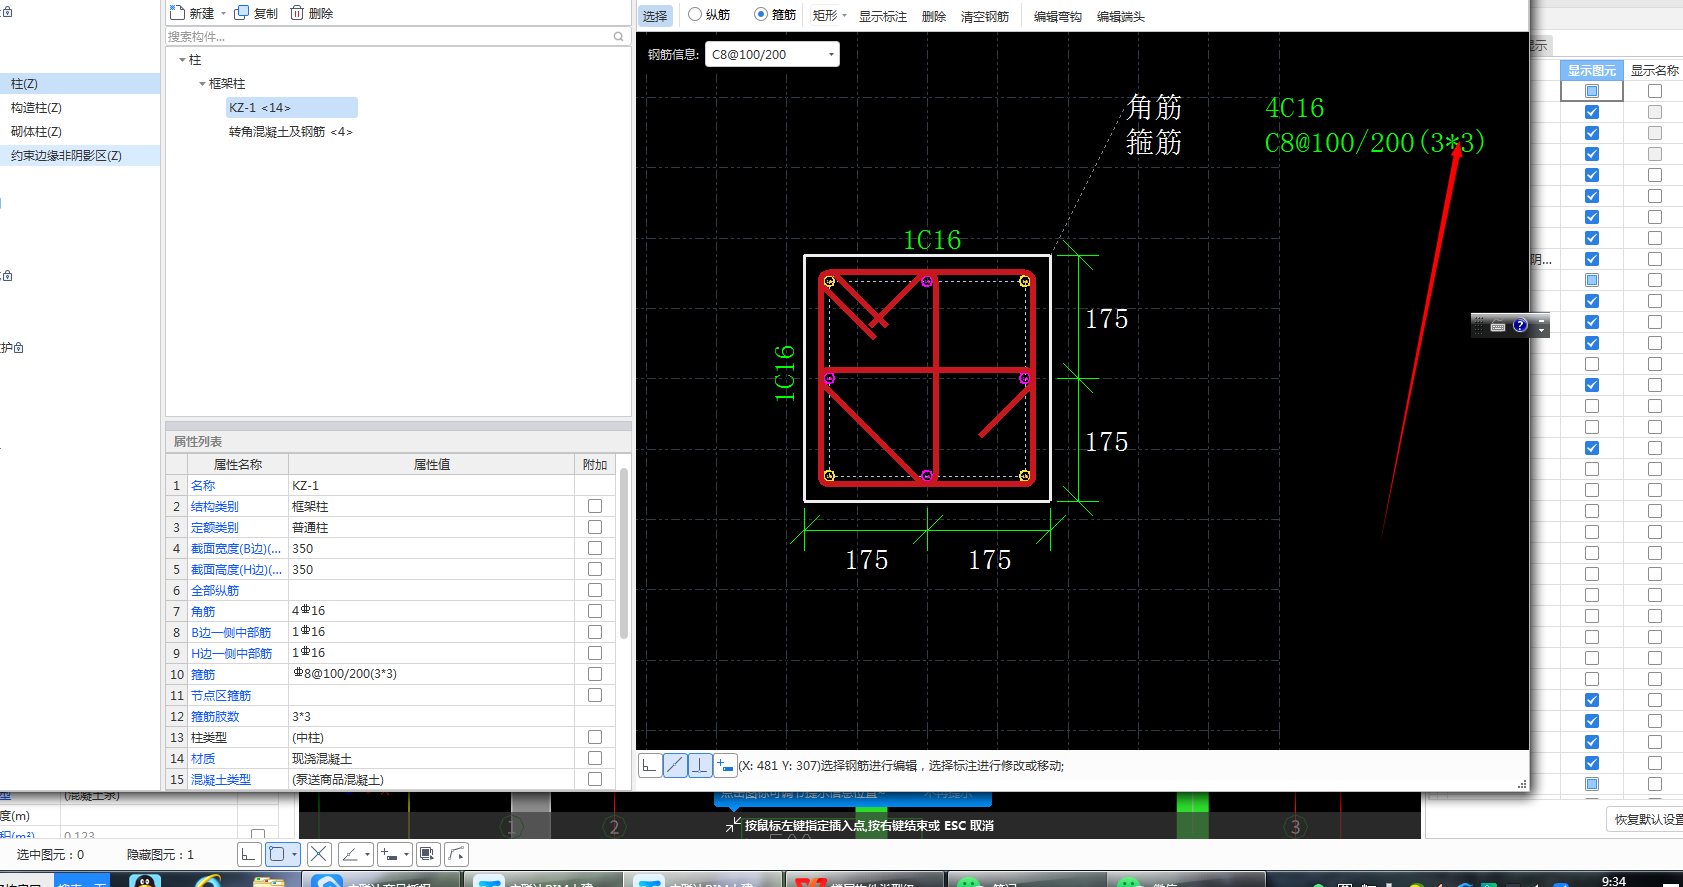The image size is (1683, 887).
Task: Click the soft keyboard icon on IME bar
Action: click(1498, 326)
